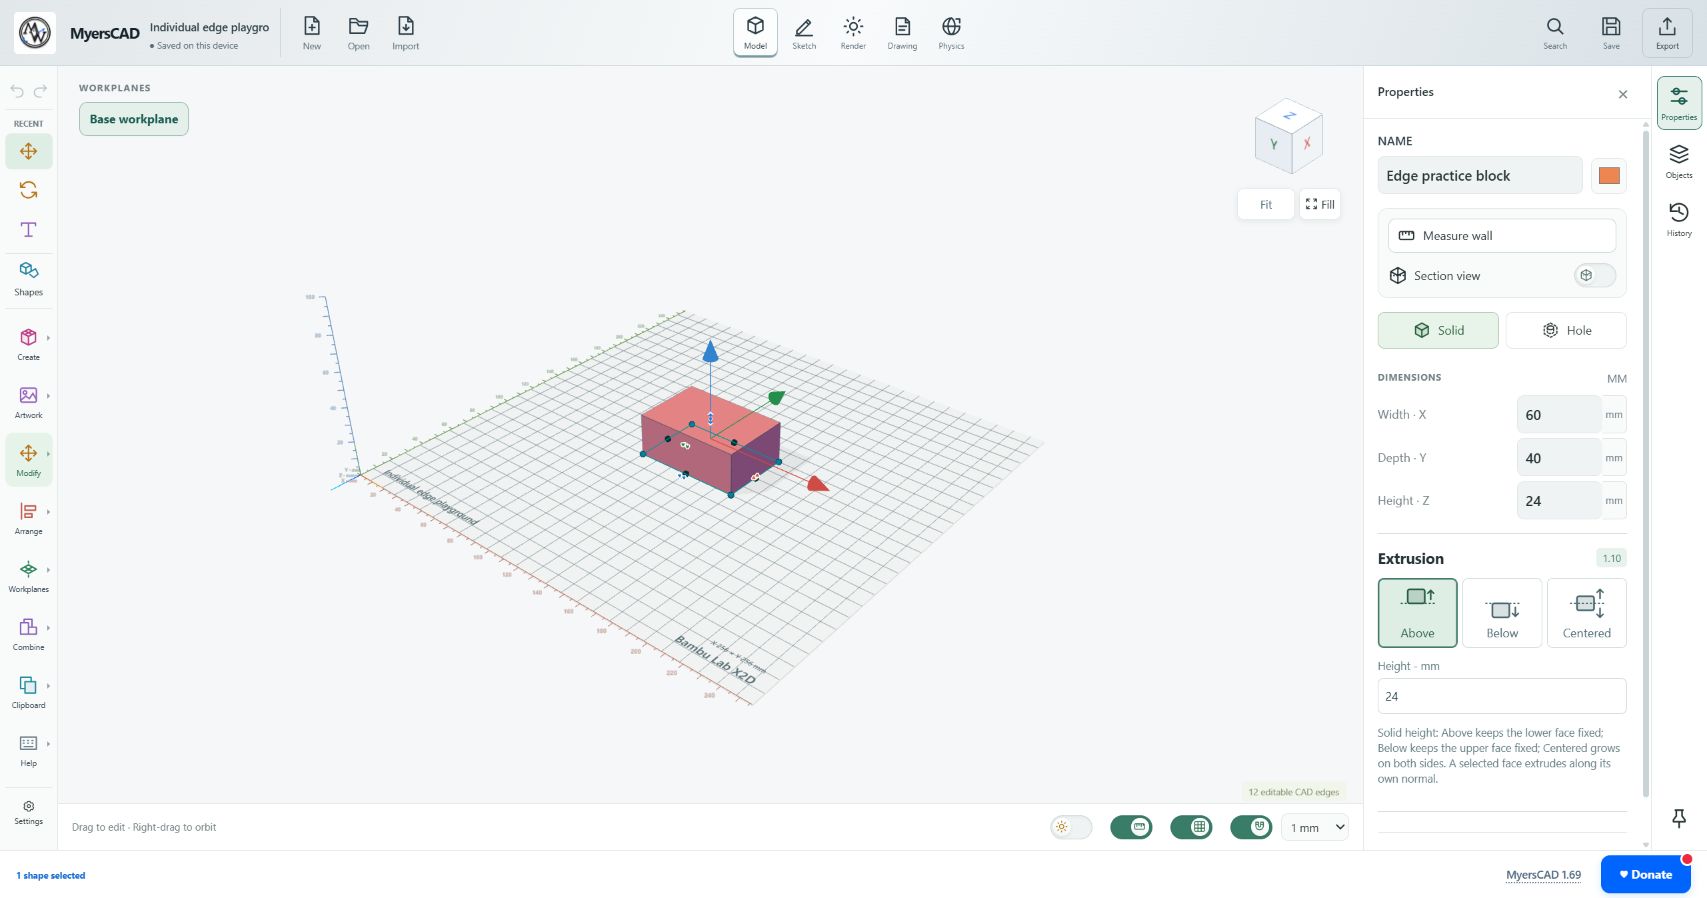Click the Fit view button
Image resolution: width=1707 pixels, height=898 pixels.
(x=1266, y=205)
